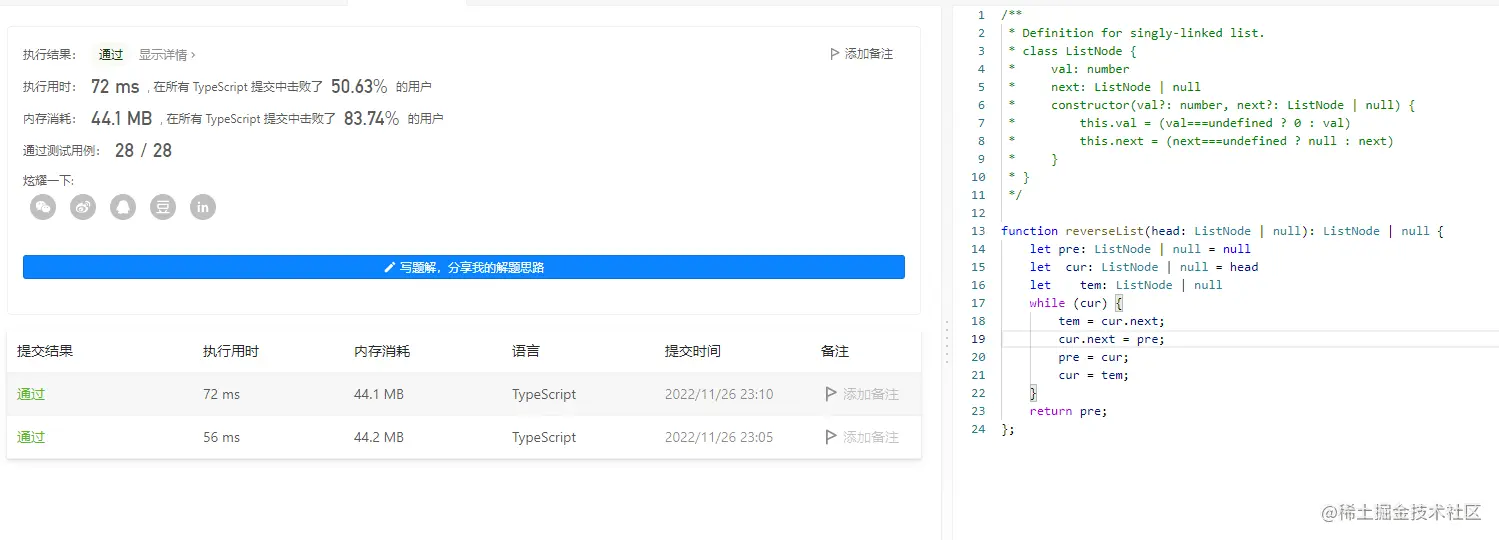
Task: Add note to 56 ms submission row
Action: (x=861, y=437)
